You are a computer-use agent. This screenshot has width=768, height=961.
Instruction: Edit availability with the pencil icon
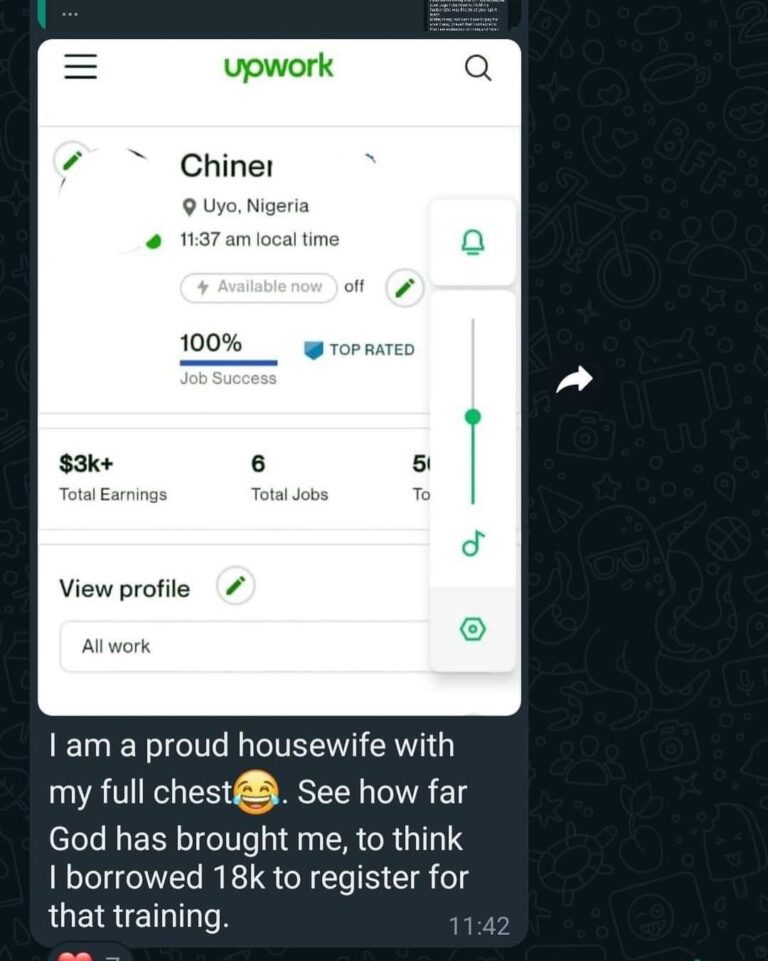405,287
